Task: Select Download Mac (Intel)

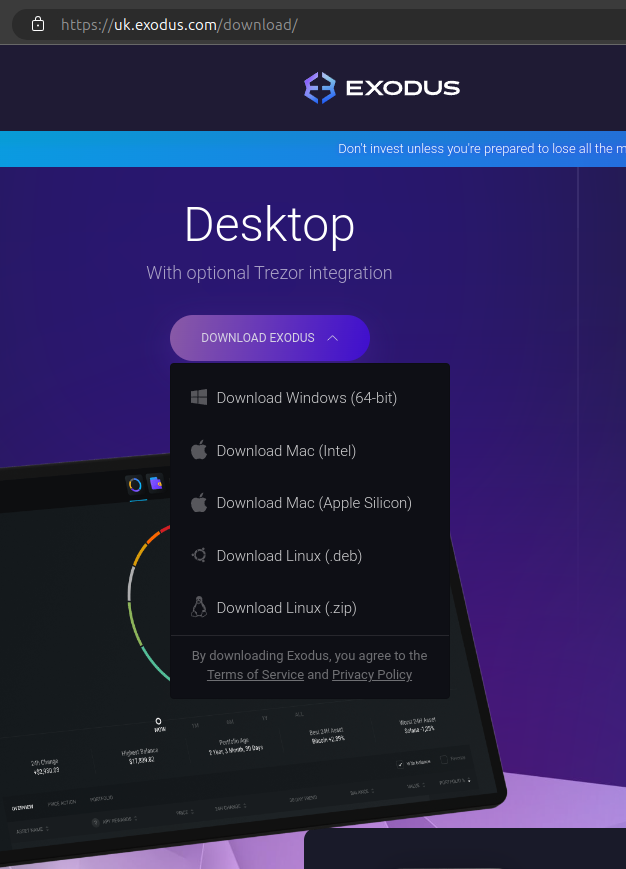Action: pos(310,451)
